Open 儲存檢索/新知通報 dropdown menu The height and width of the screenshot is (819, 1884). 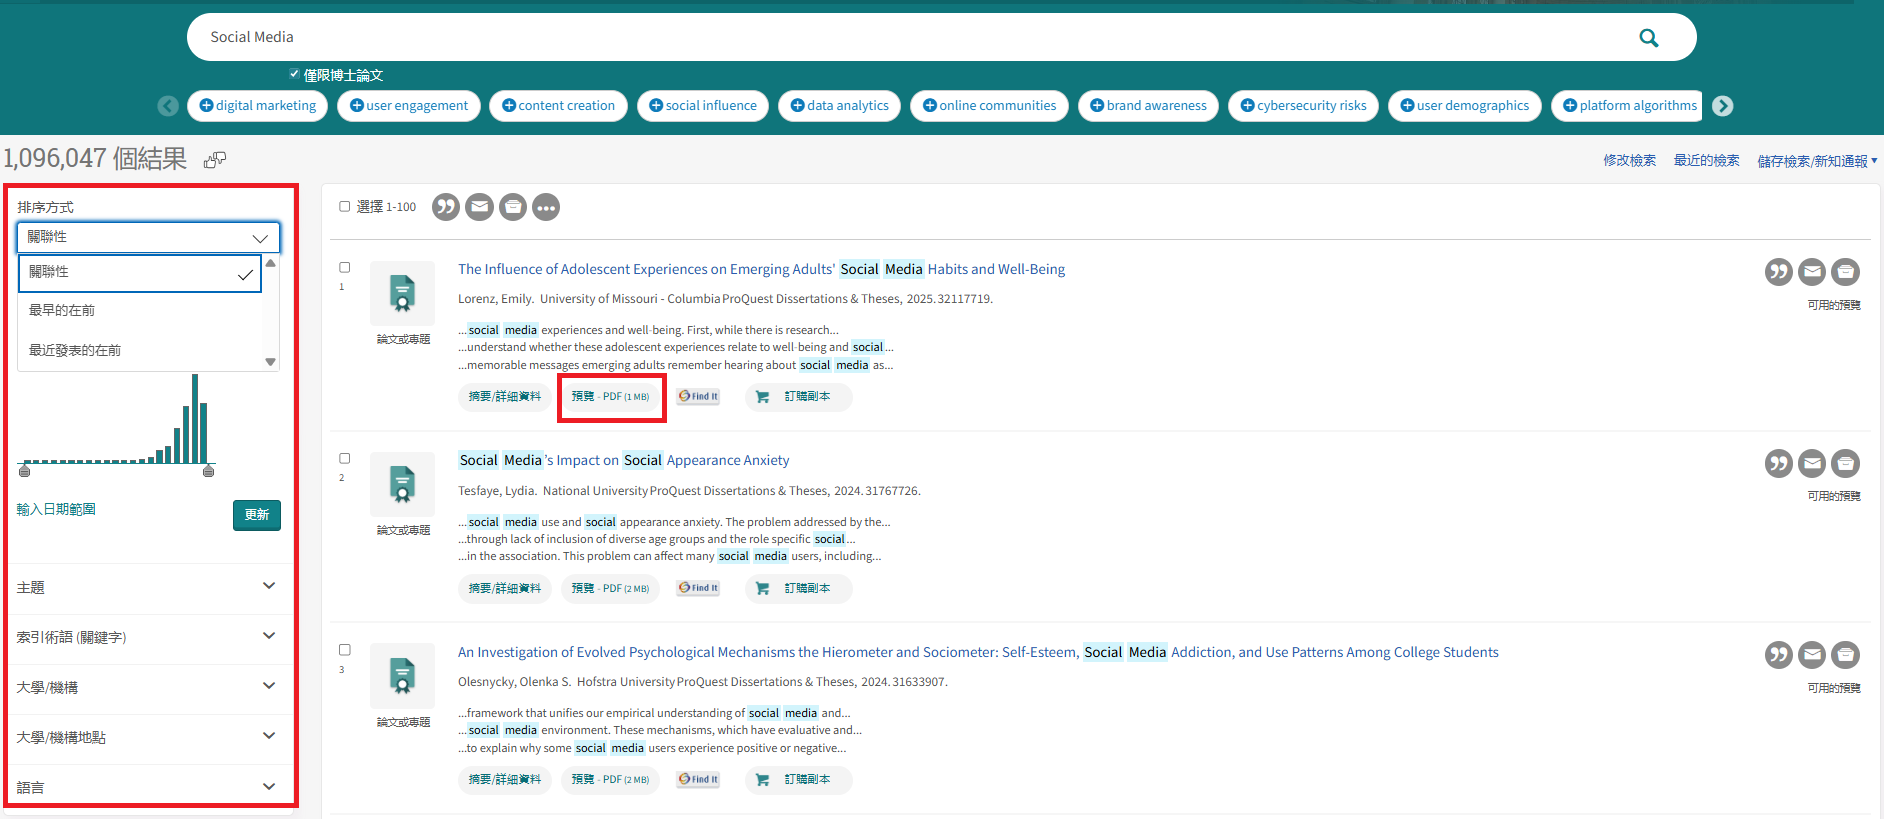pyautogui.click(x=1817, y=161)
